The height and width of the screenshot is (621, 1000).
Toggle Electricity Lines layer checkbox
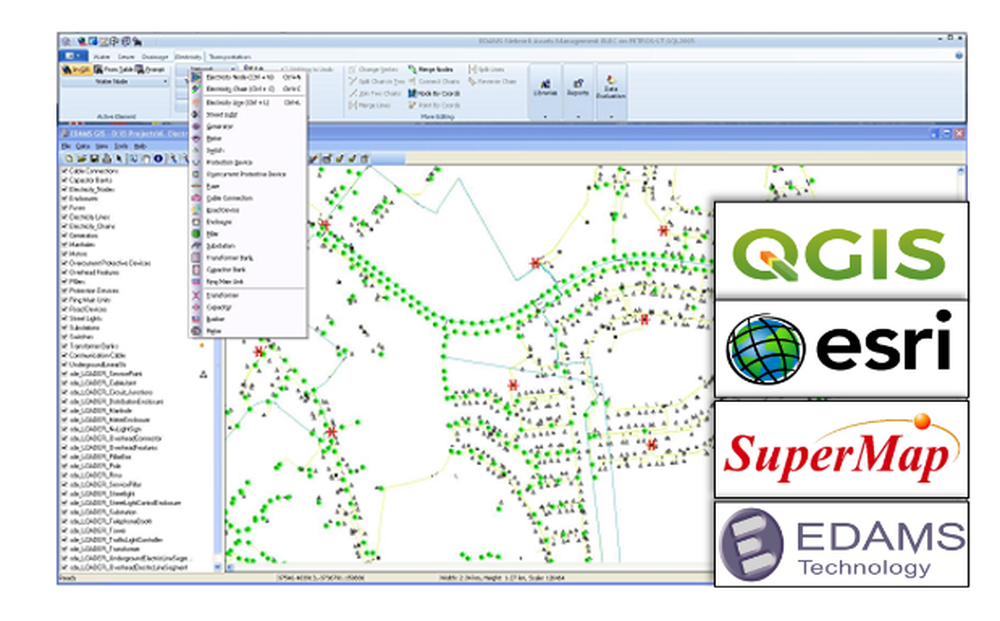pos(64,217)
